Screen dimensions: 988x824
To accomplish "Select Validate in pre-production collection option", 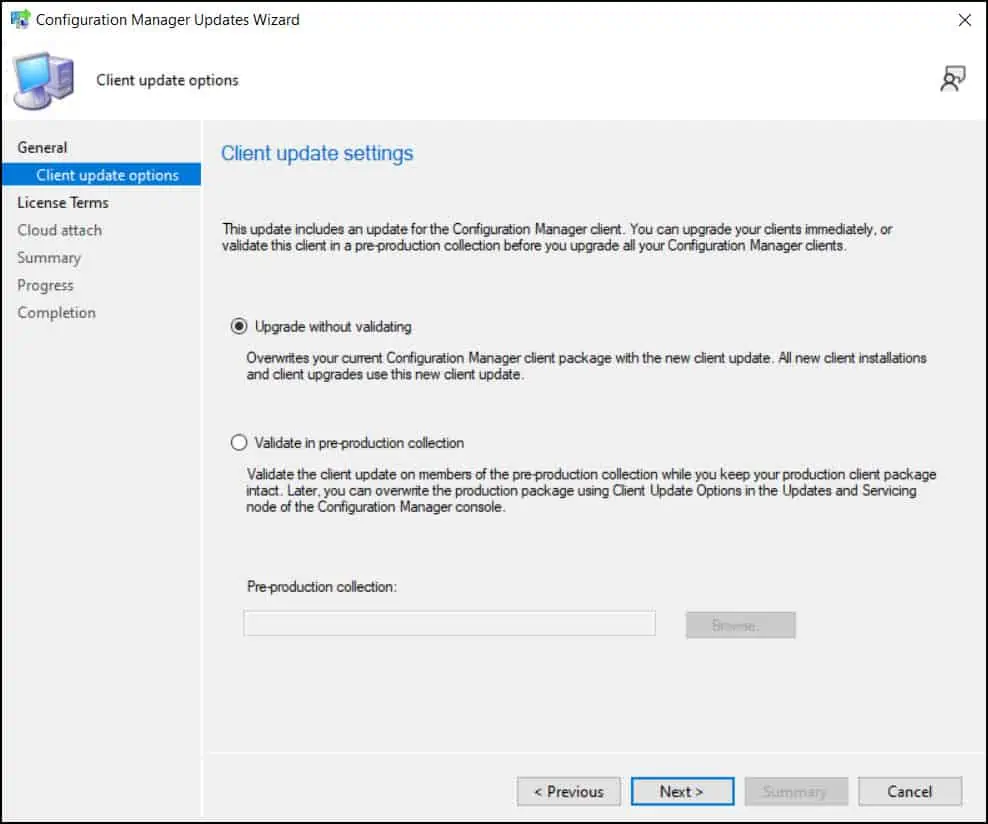I will (x=239, y=443).
